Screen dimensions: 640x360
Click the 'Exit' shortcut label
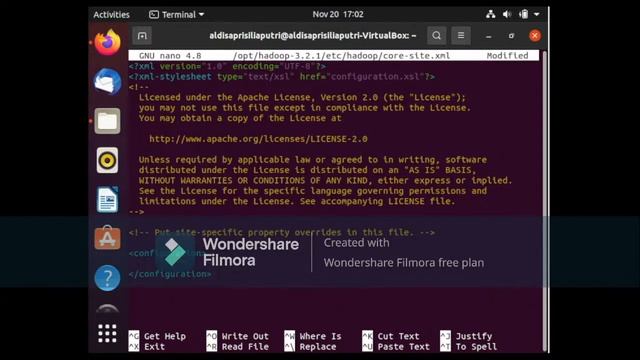[154, 347]
